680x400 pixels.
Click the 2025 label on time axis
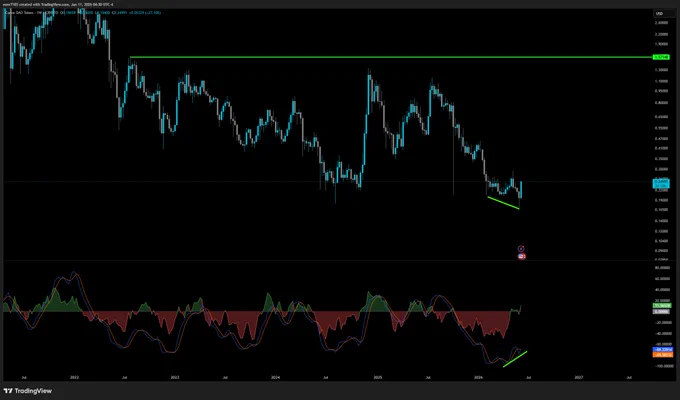tap(377, 377)
